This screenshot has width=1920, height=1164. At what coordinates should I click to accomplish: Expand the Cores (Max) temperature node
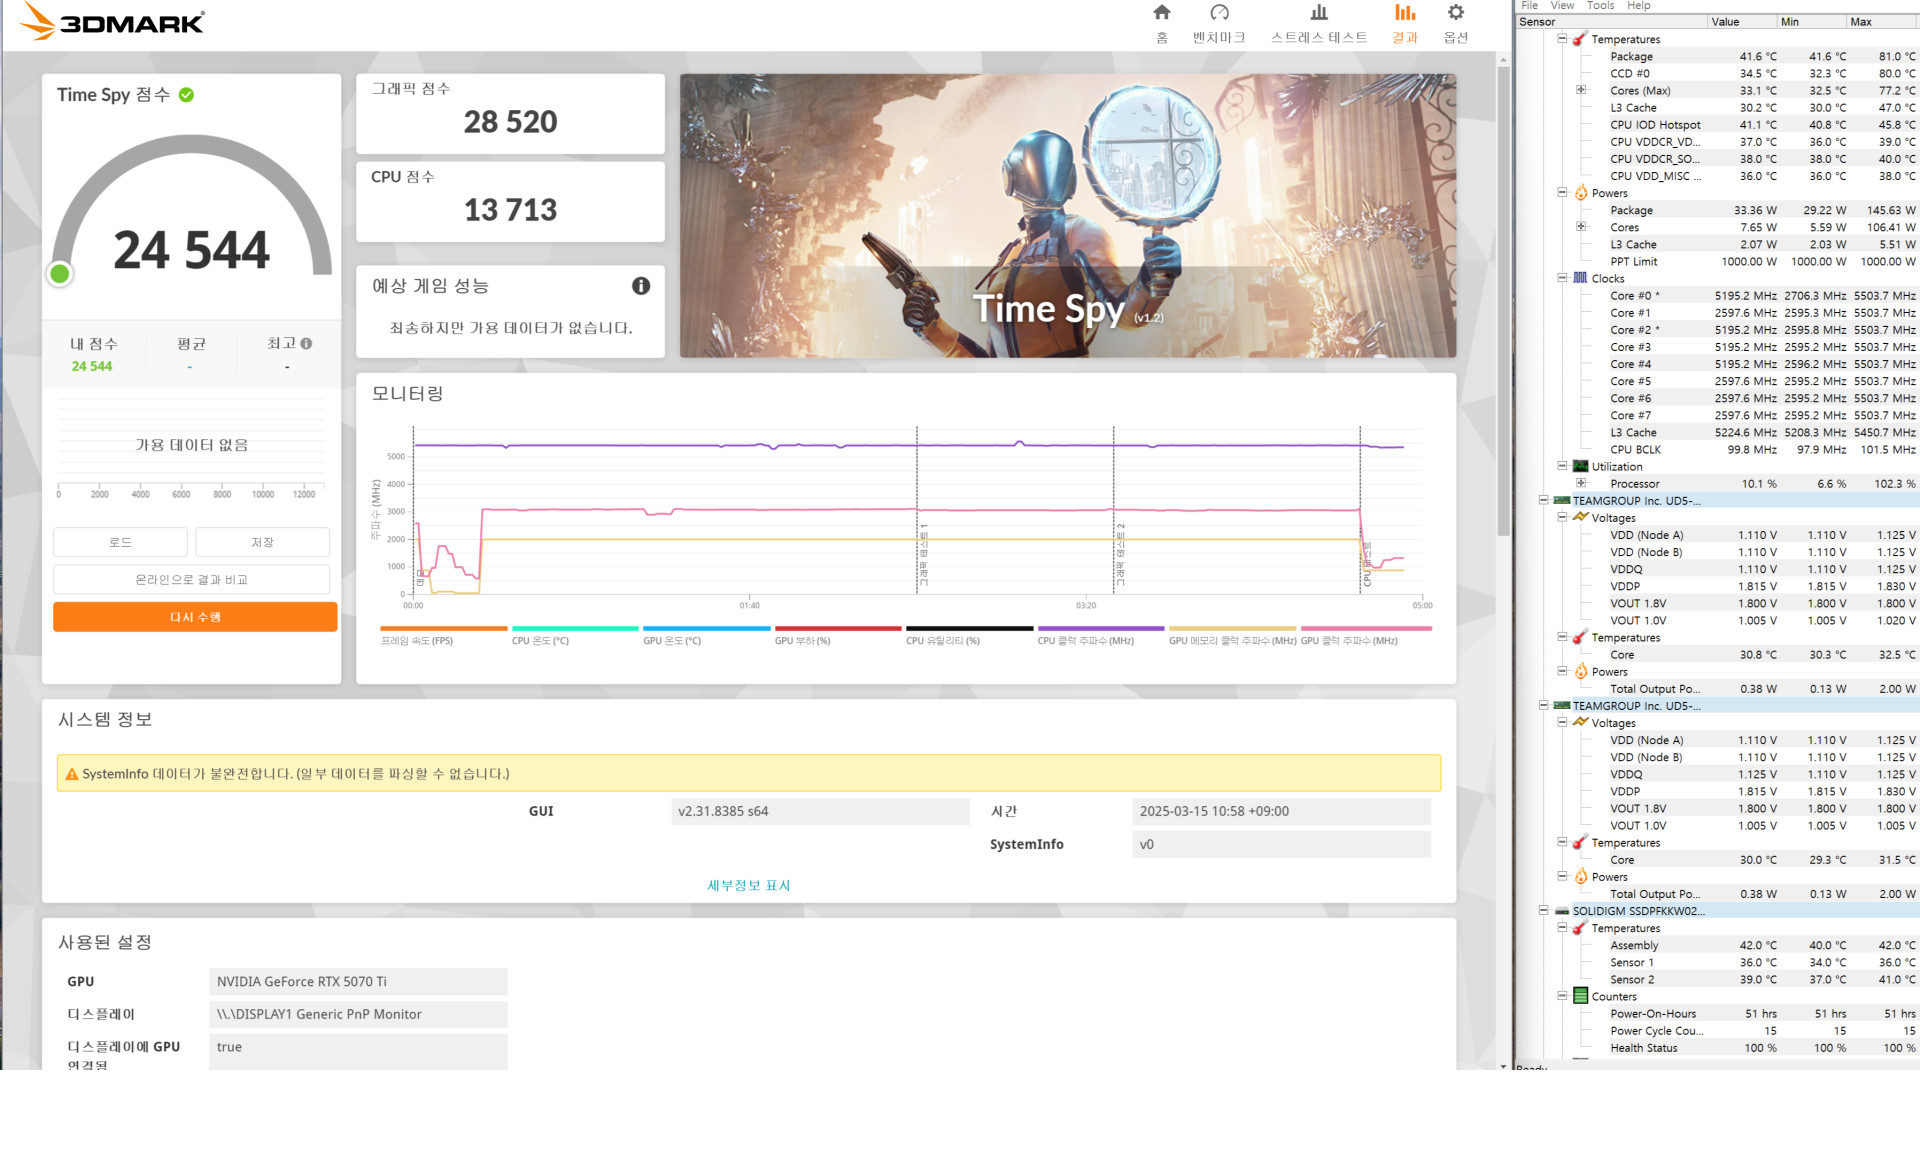[x=1581, y=90]
